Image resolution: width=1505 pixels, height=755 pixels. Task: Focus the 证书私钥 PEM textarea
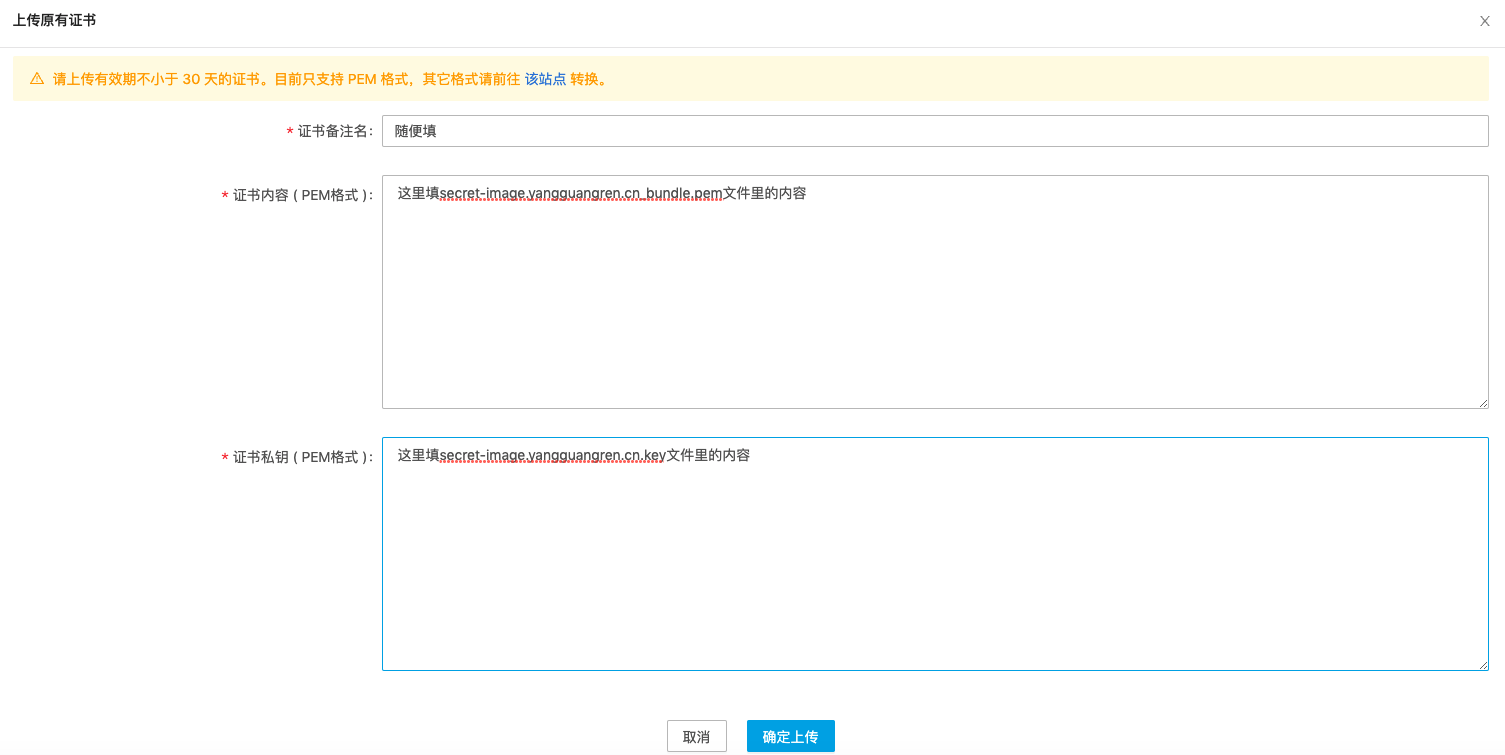pos(935,554)
